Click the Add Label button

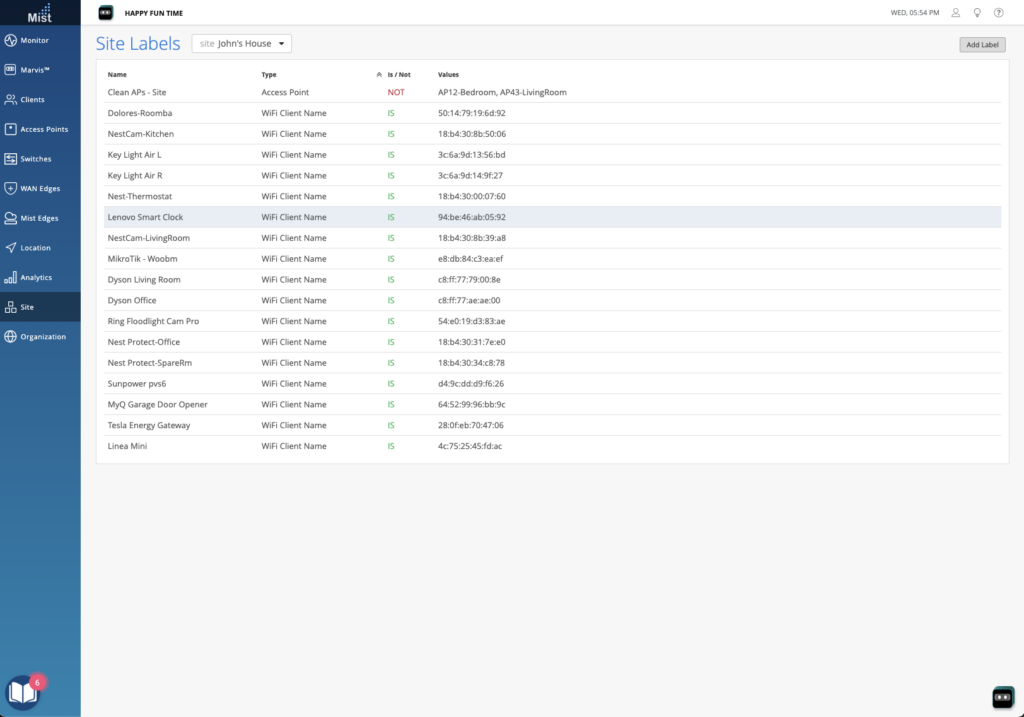[982, 44]
